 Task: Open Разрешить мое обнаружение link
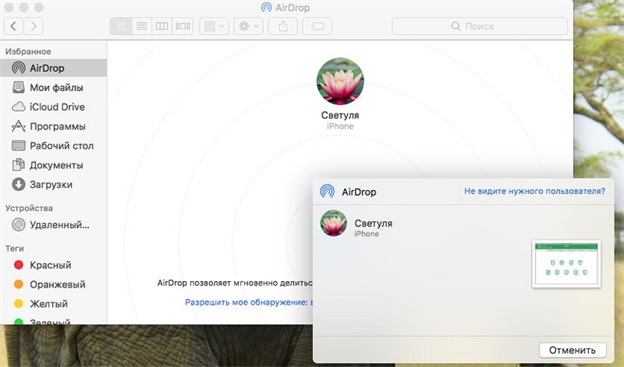click(249, 303)
